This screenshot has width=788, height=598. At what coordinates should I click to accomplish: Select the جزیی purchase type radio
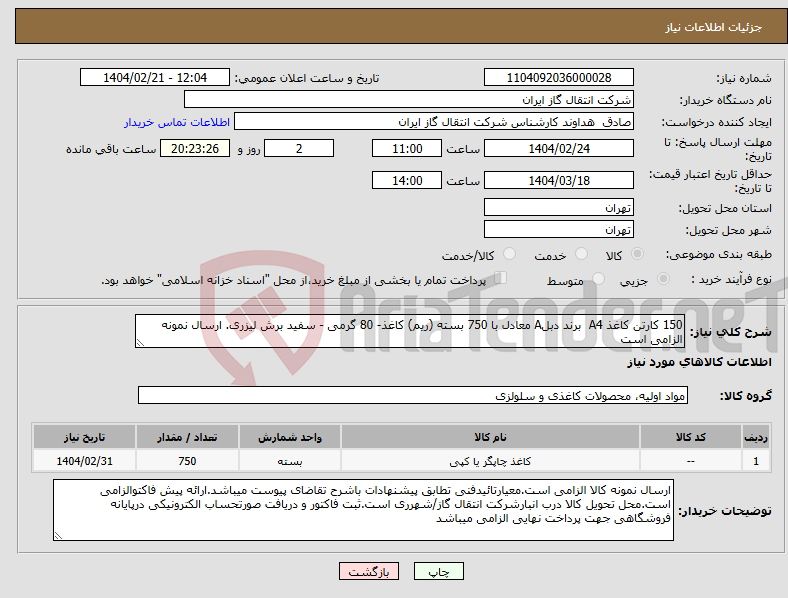(x=663, y=278)
